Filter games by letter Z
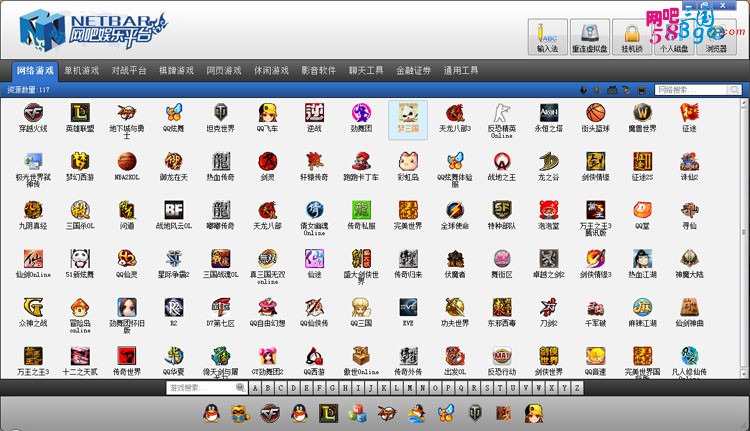Viewport: 750px width, 431px height. tap(577, 388)
